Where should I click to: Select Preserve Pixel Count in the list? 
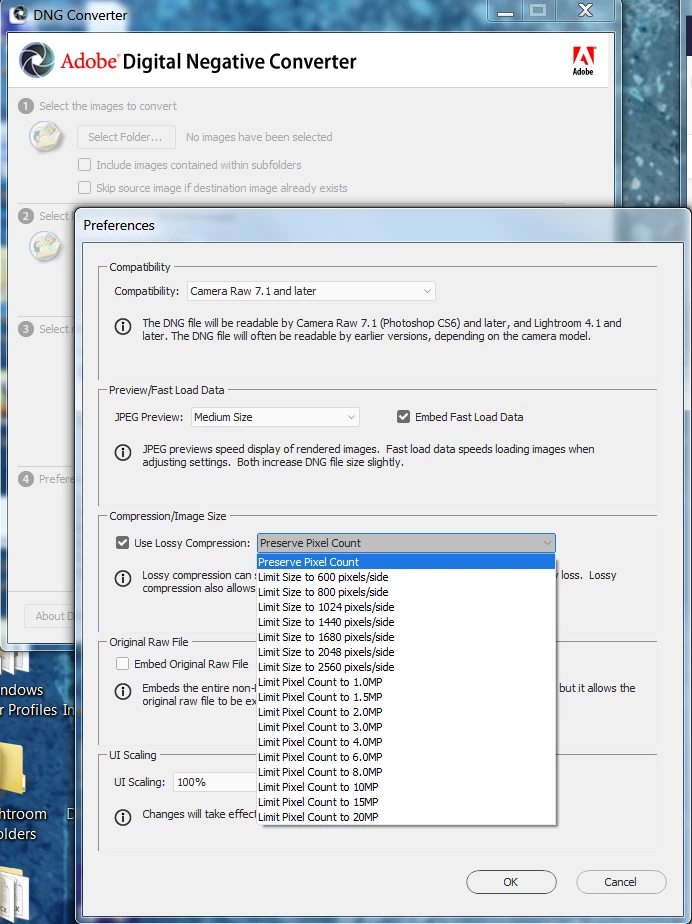tap(406, 562)
